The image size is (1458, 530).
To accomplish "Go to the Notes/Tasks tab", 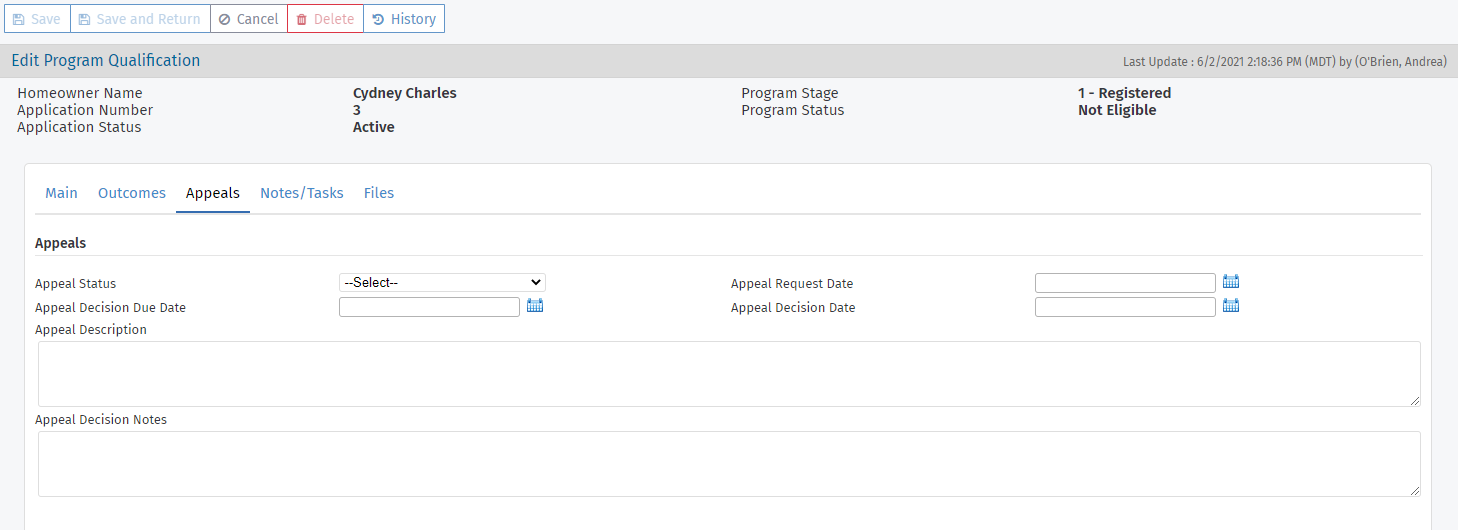I will click(302, 193).
